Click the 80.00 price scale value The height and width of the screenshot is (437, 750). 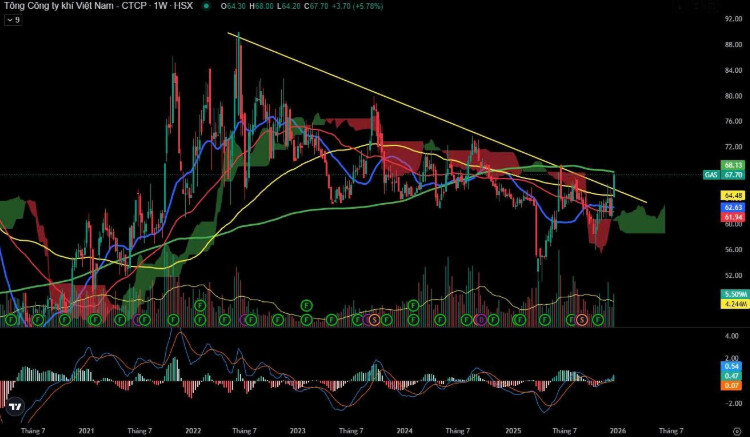coord(734,96)
